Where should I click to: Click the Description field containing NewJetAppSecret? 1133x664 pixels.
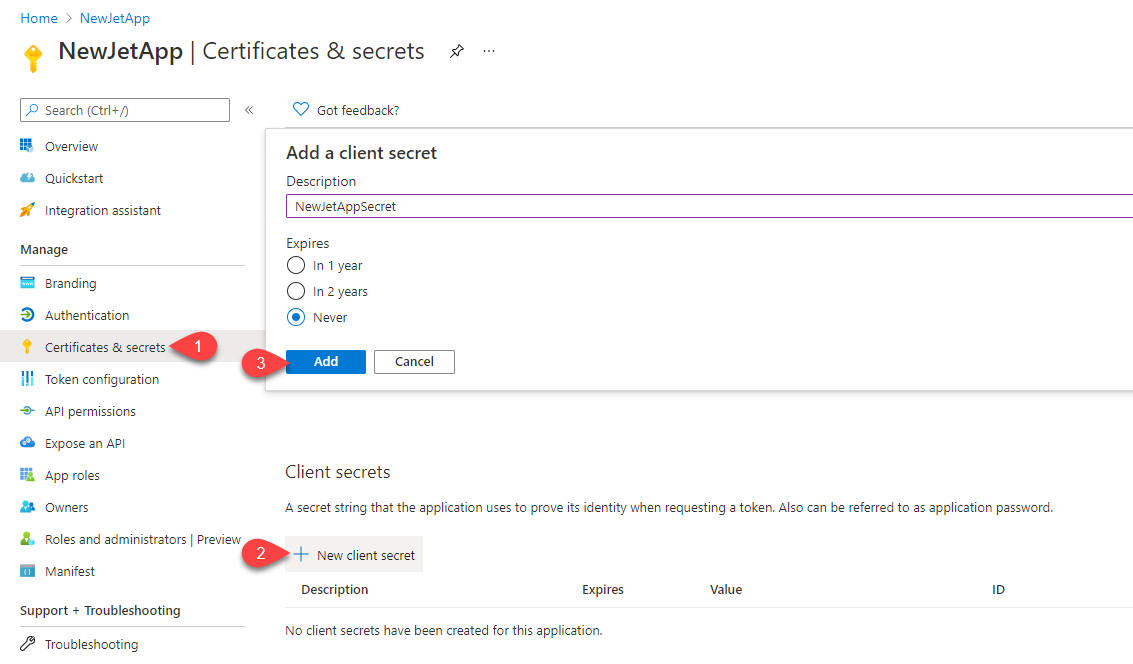point(710,206)
